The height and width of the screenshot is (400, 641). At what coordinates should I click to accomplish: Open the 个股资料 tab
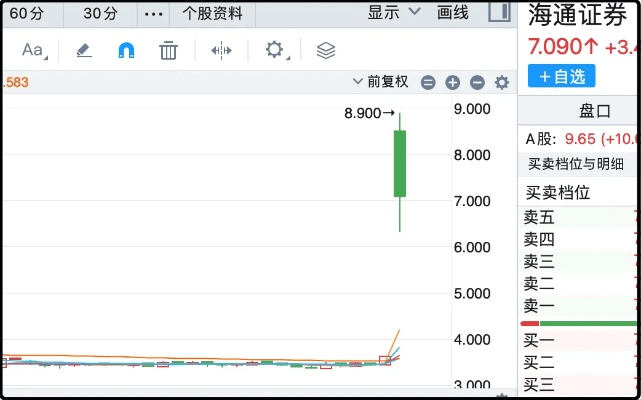(x=212, y=14)
